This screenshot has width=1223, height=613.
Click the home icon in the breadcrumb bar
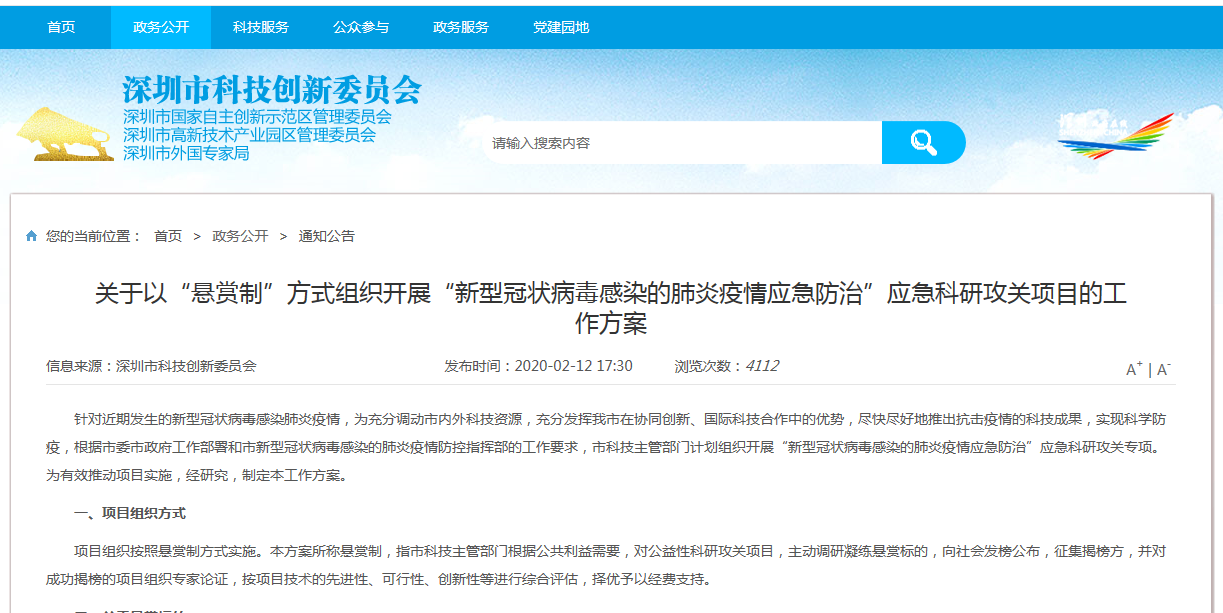(29, 235)
